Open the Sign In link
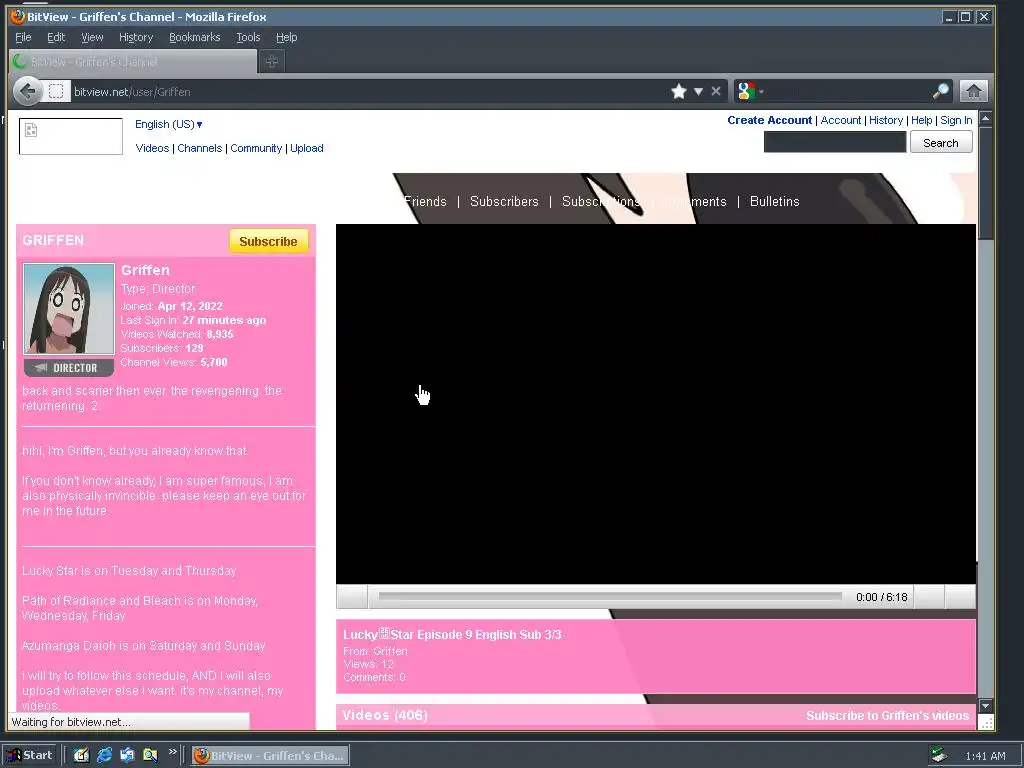 pyautogui.click(x=956, y=120)
